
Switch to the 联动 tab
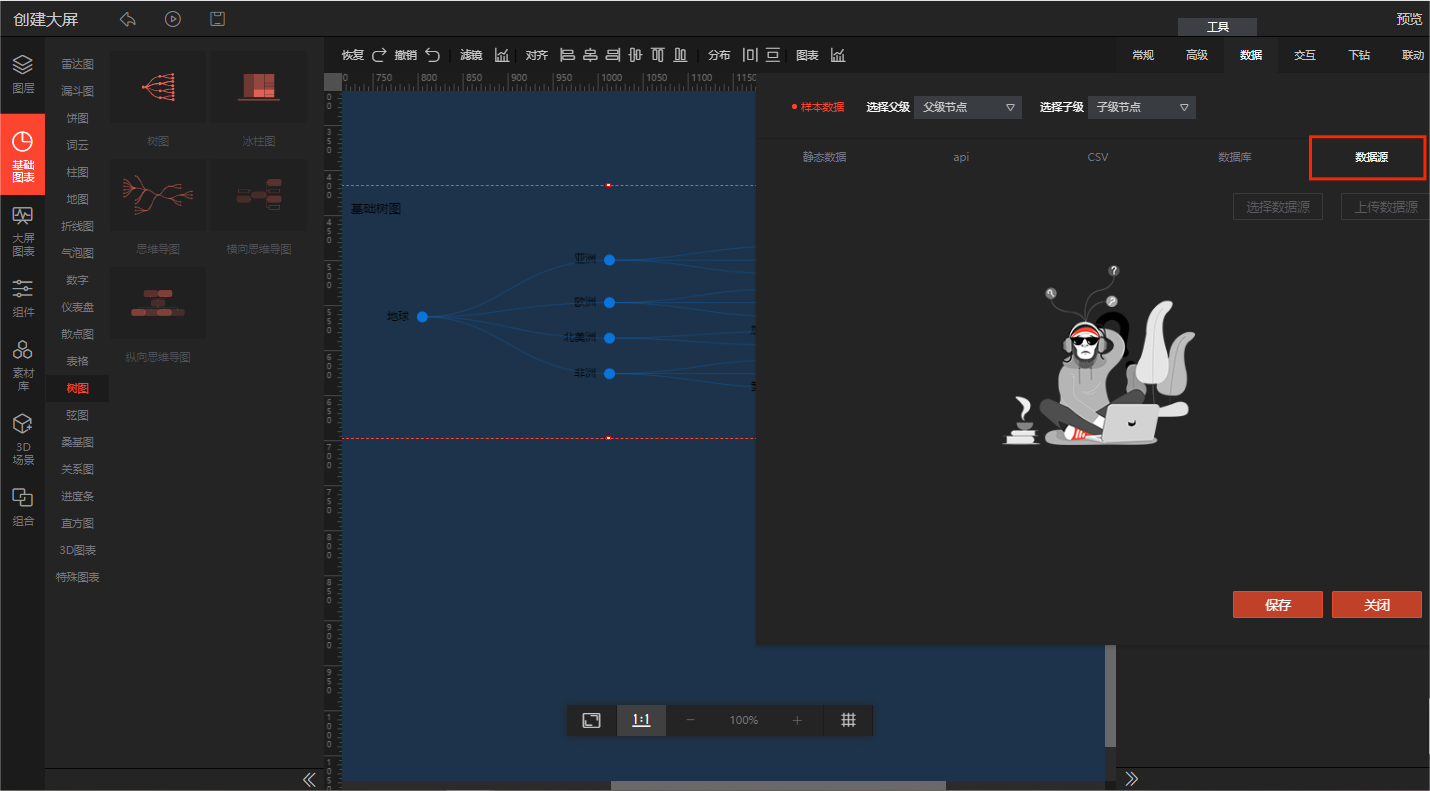click(1412, 55)
